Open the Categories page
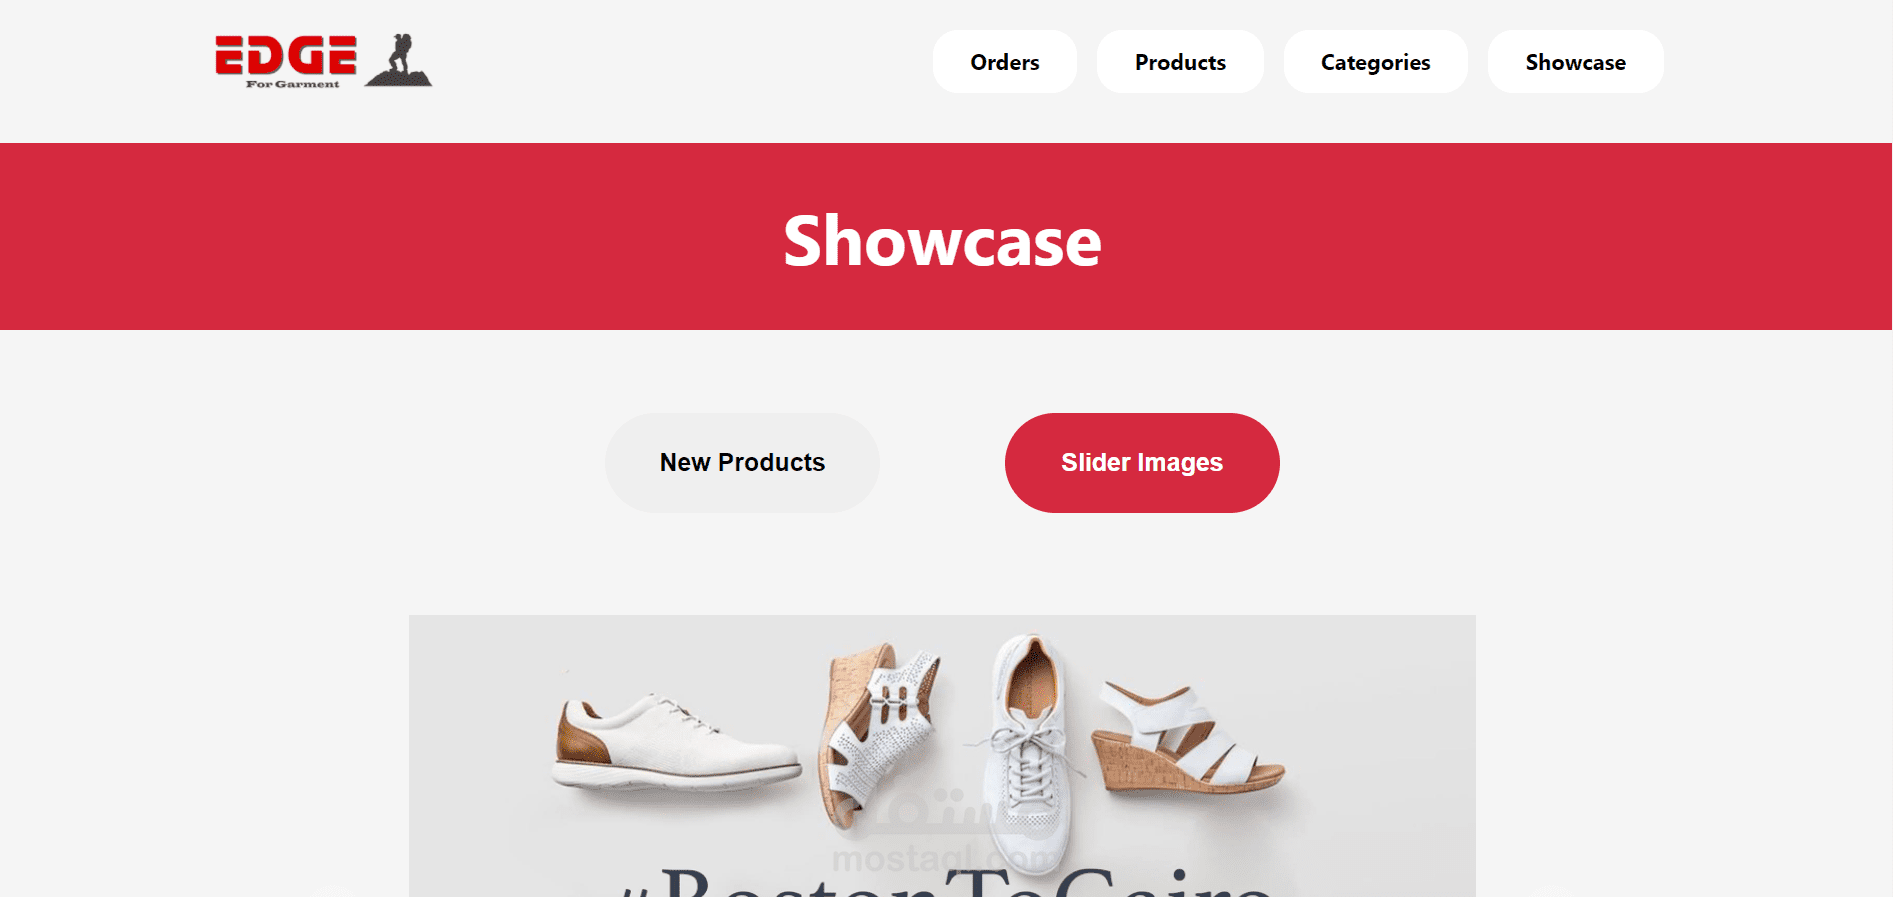The width and height of the screenshot is (1893, 897). 1376,62
